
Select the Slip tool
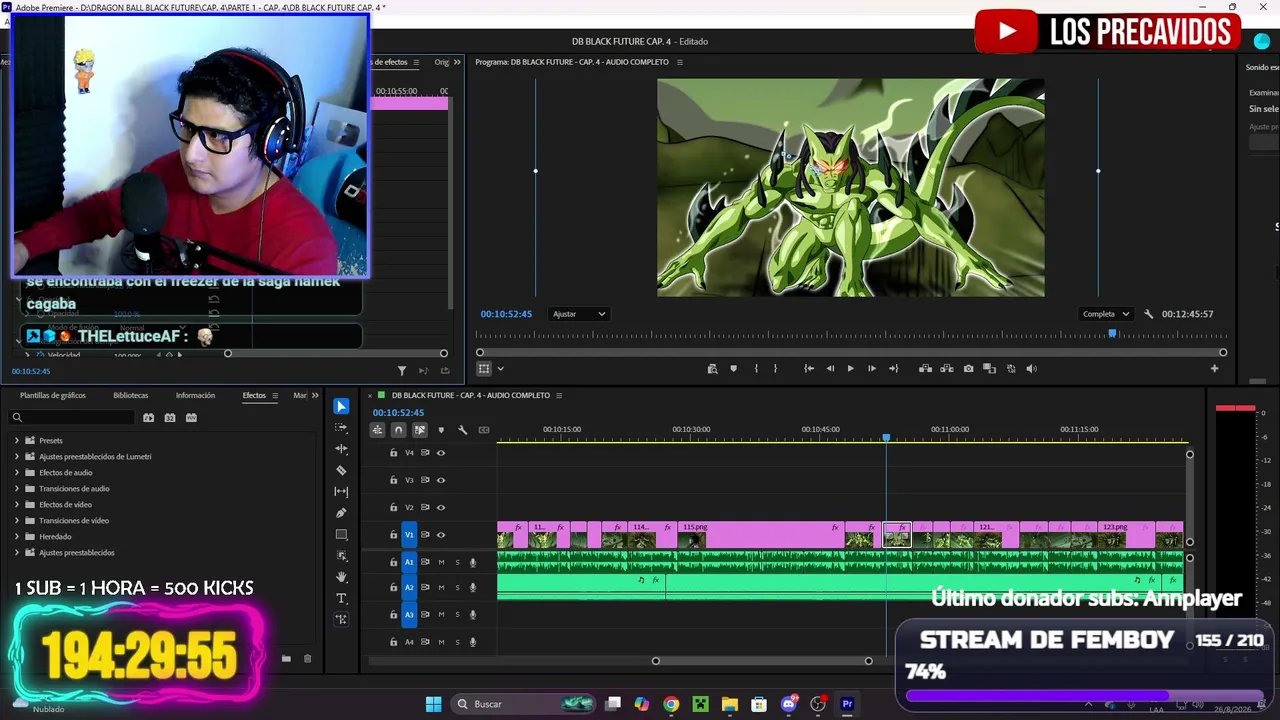pos(341,491)
